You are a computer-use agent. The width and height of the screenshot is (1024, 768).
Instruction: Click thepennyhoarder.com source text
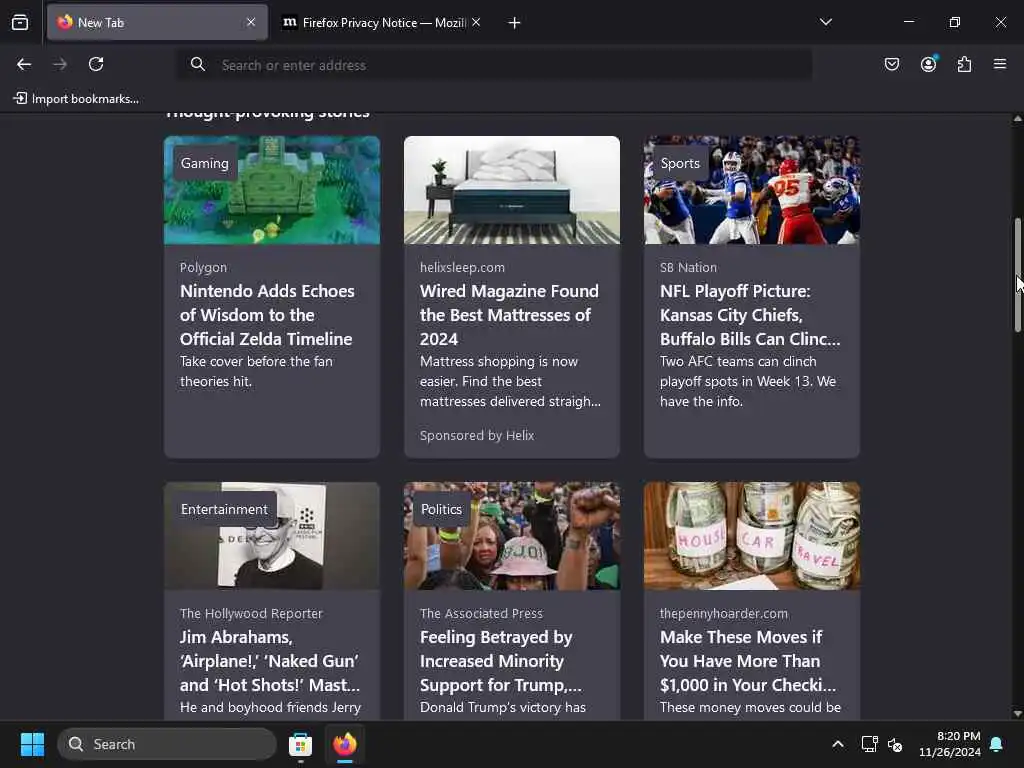(x=724, y=613)
